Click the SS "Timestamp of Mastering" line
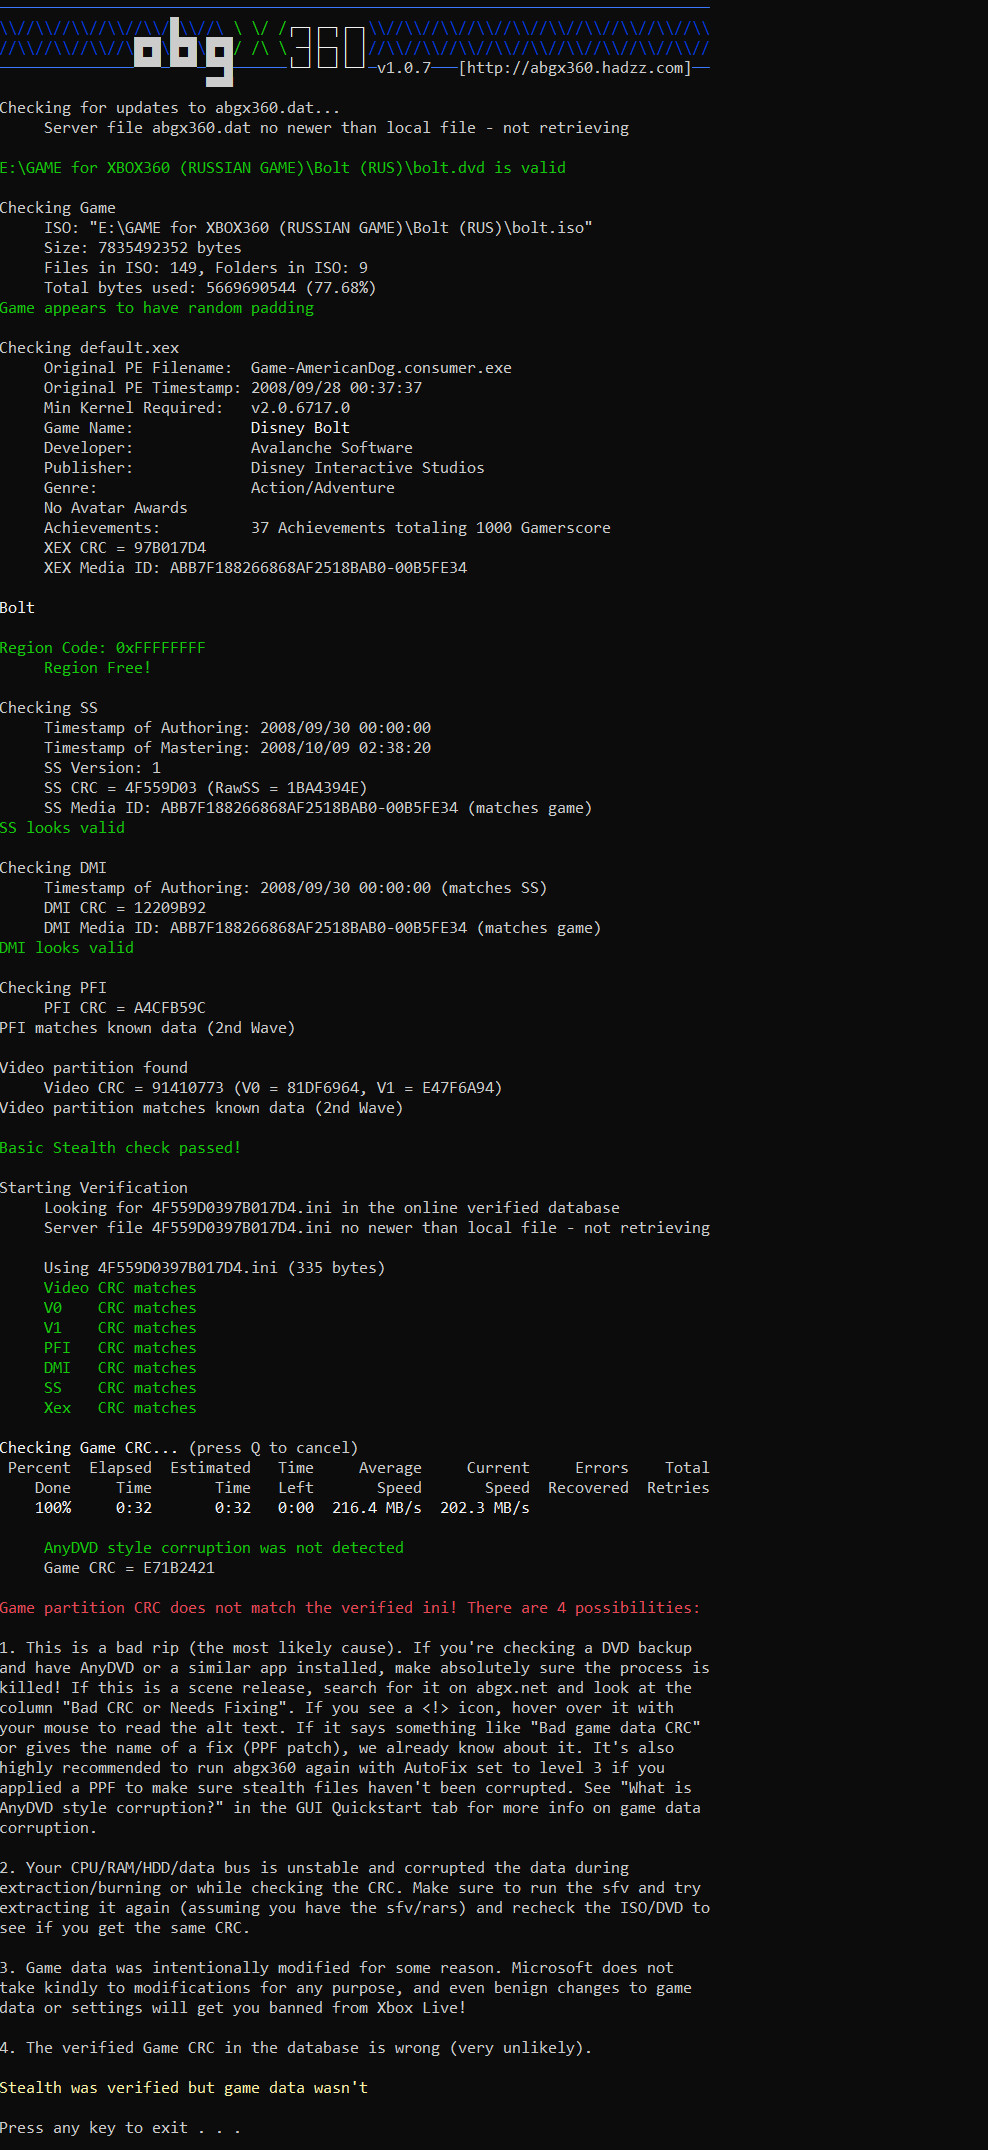 (238, 748)
